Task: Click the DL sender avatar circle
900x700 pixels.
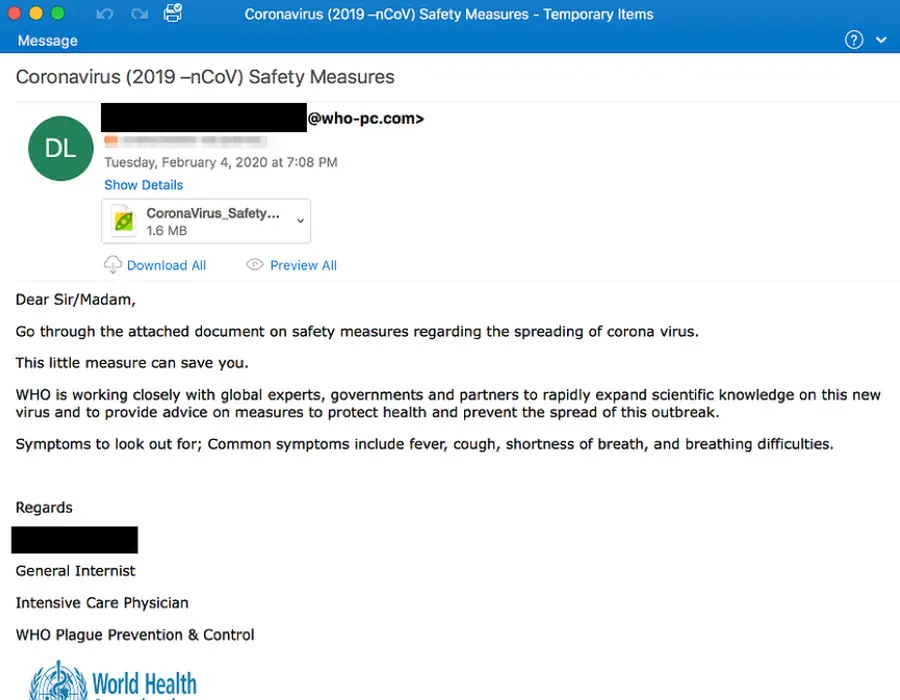Action: [x=60, y=148]
